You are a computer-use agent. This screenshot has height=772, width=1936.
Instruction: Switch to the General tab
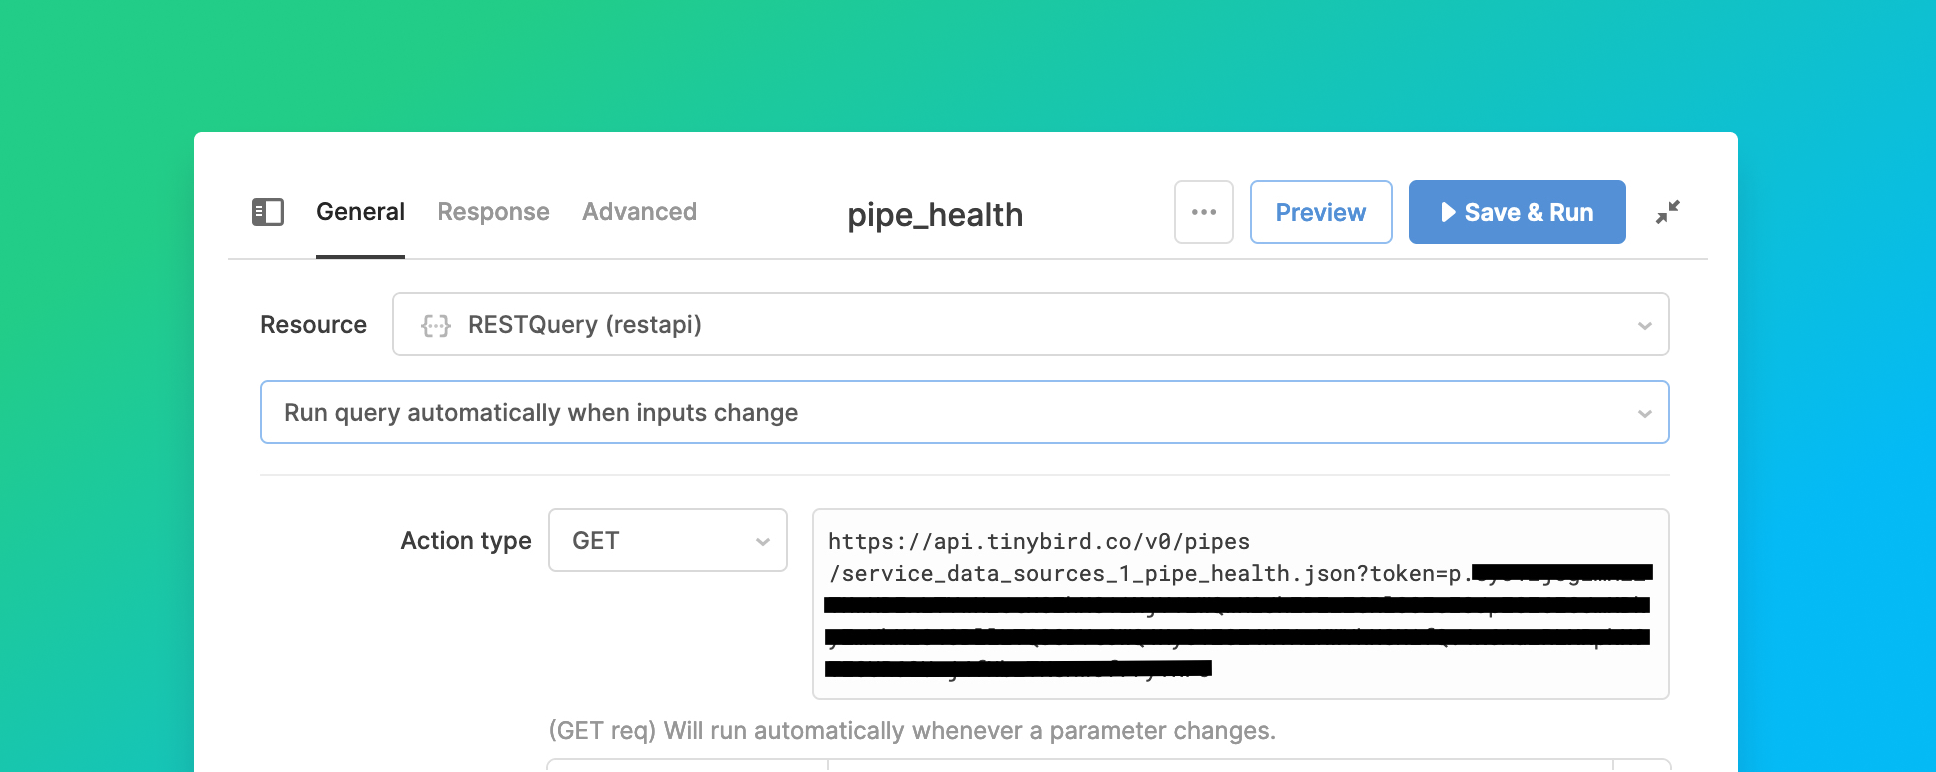360,212
